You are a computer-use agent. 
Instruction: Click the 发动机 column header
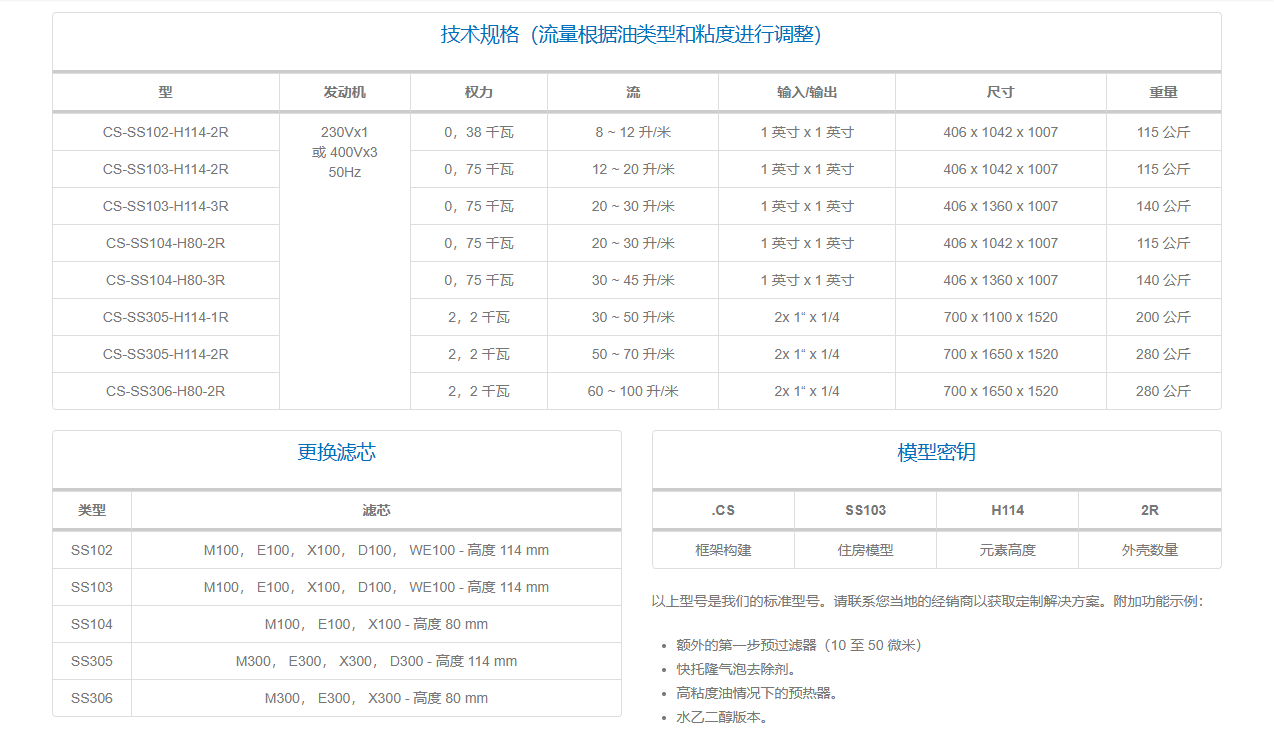click(x=344, y=92)
